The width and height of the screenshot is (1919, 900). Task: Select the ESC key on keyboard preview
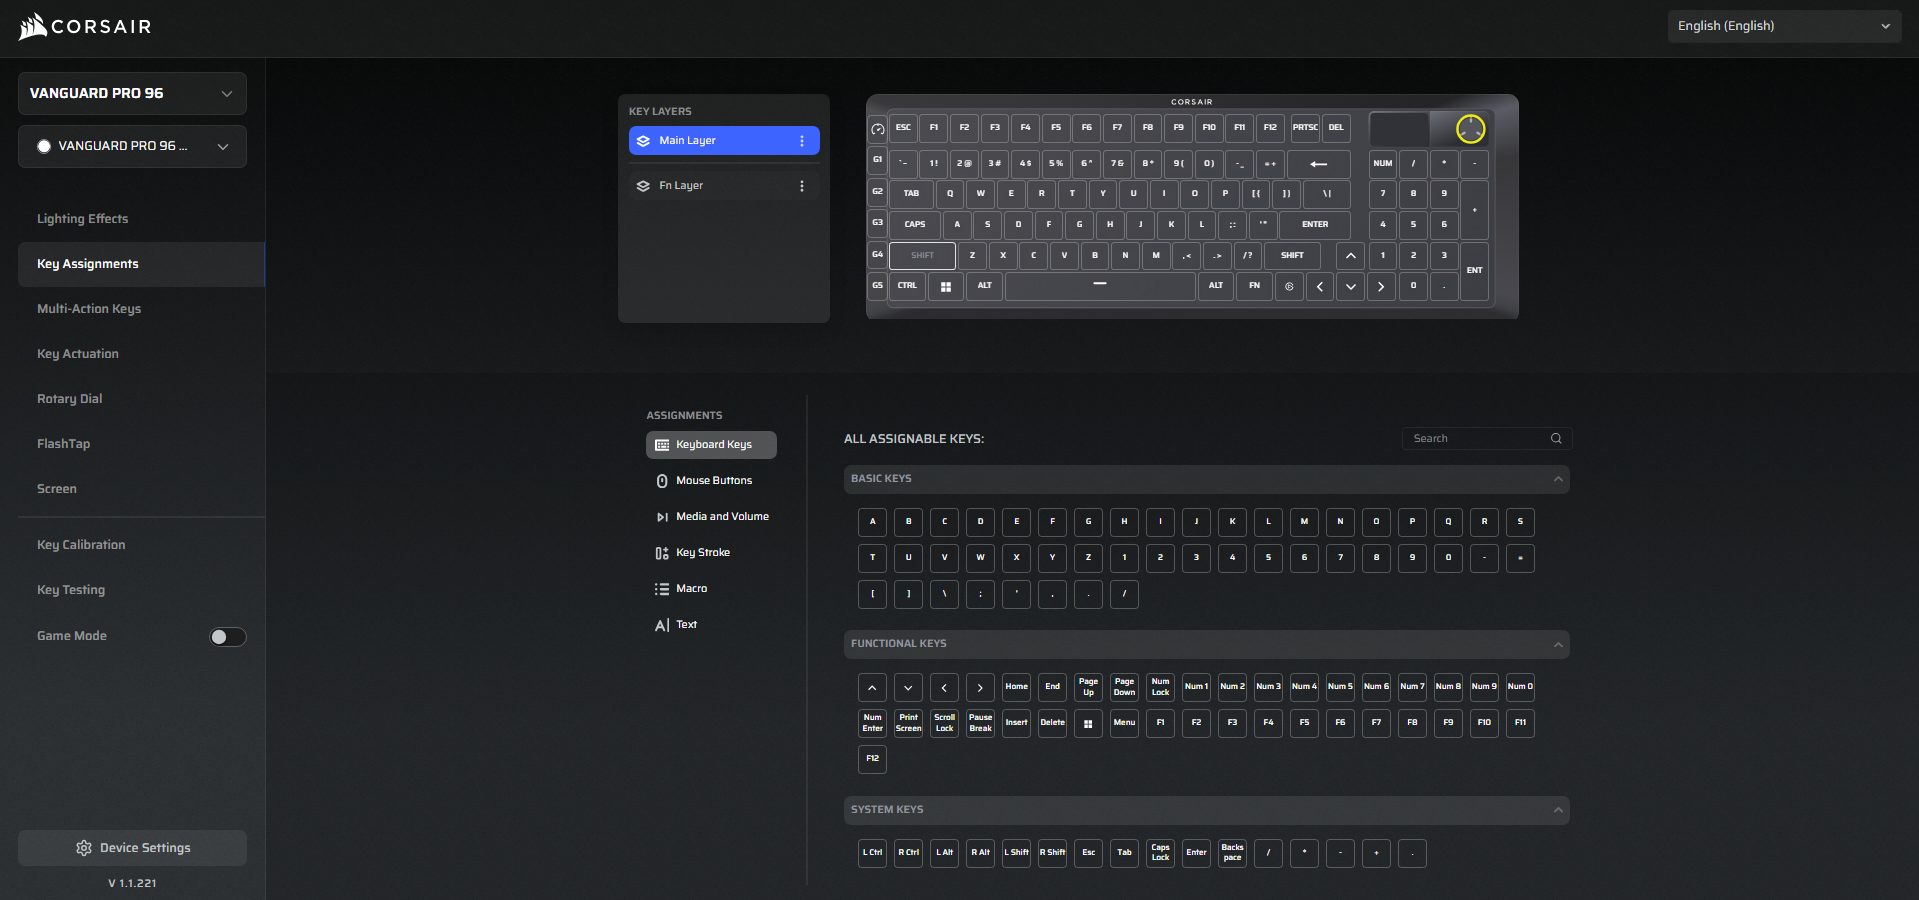(903, 128)
